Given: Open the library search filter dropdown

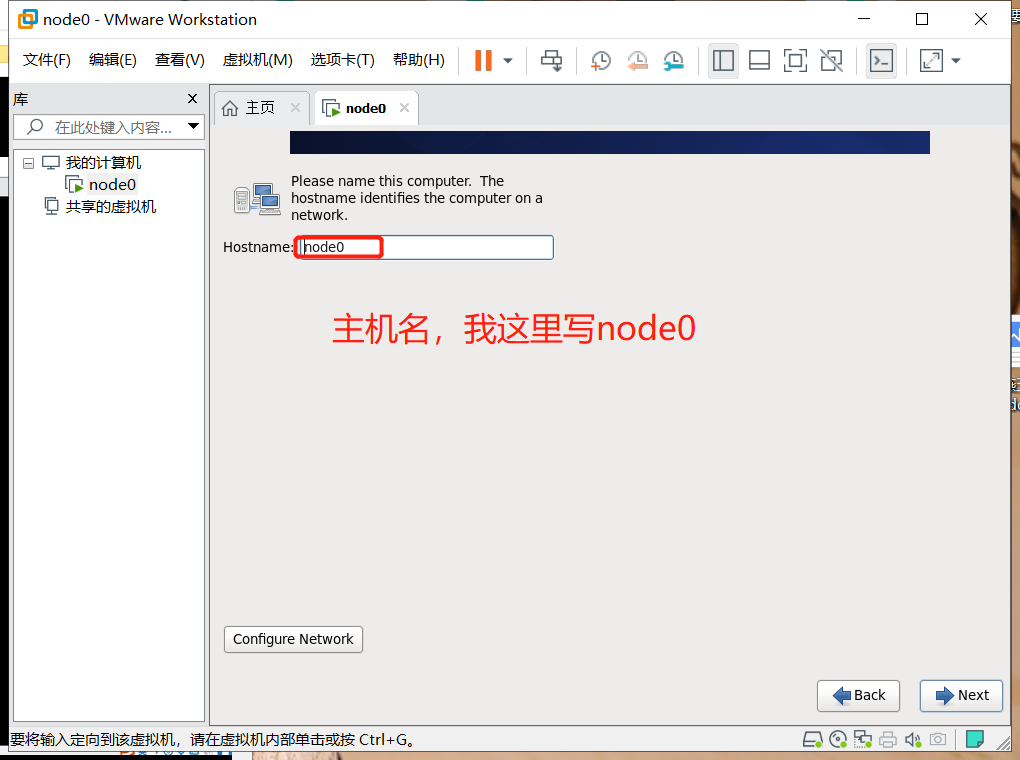Looking at the screenshot, I should point(193,126).
